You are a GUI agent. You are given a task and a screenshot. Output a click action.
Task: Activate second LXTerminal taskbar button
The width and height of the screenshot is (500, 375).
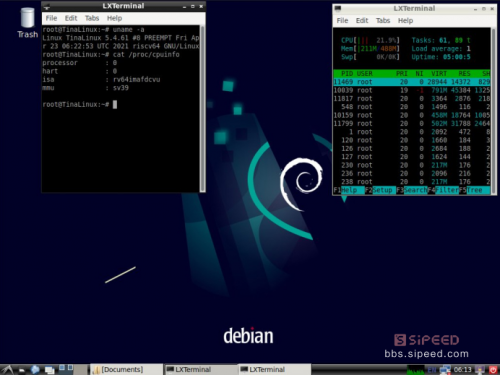coord(275,370)
